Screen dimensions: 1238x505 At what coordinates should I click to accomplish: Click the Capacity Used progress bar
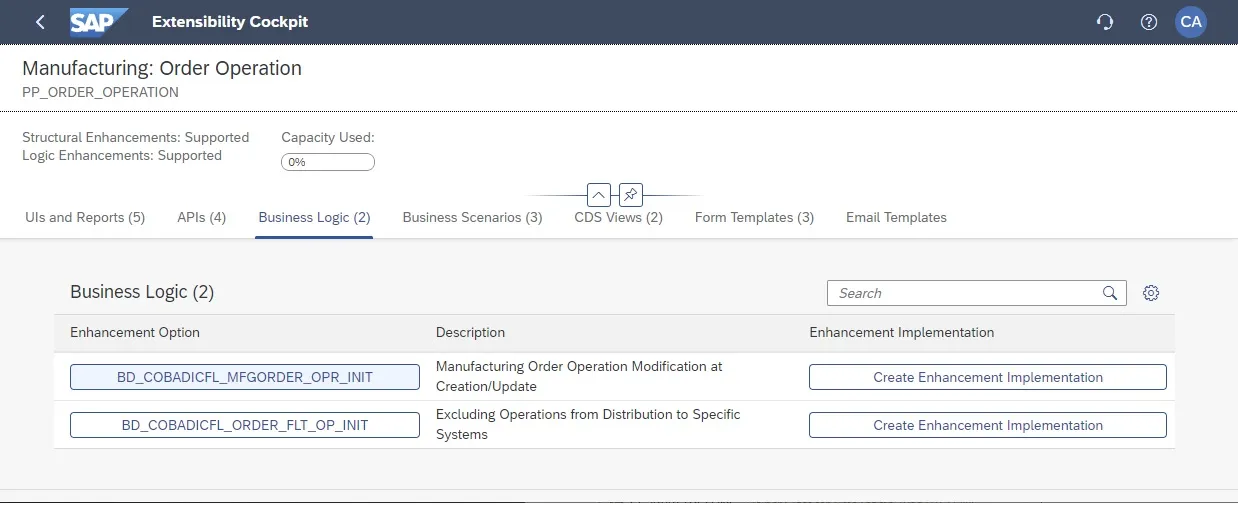(x=328, y=162)
